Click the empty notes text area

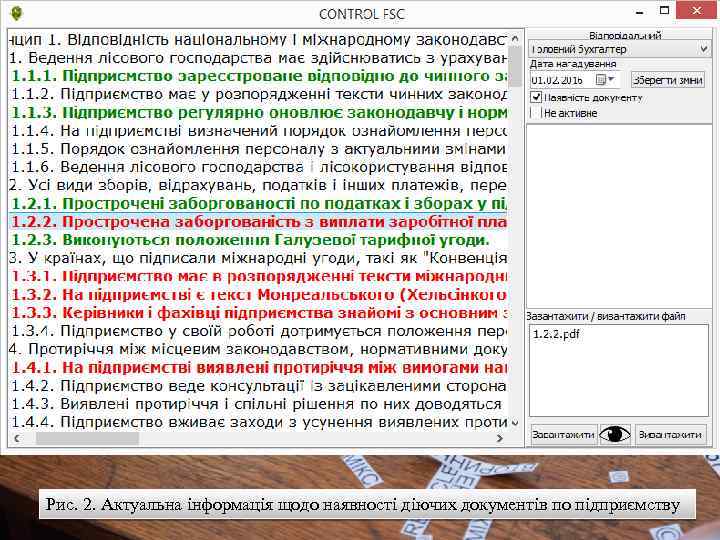point(619,216)
